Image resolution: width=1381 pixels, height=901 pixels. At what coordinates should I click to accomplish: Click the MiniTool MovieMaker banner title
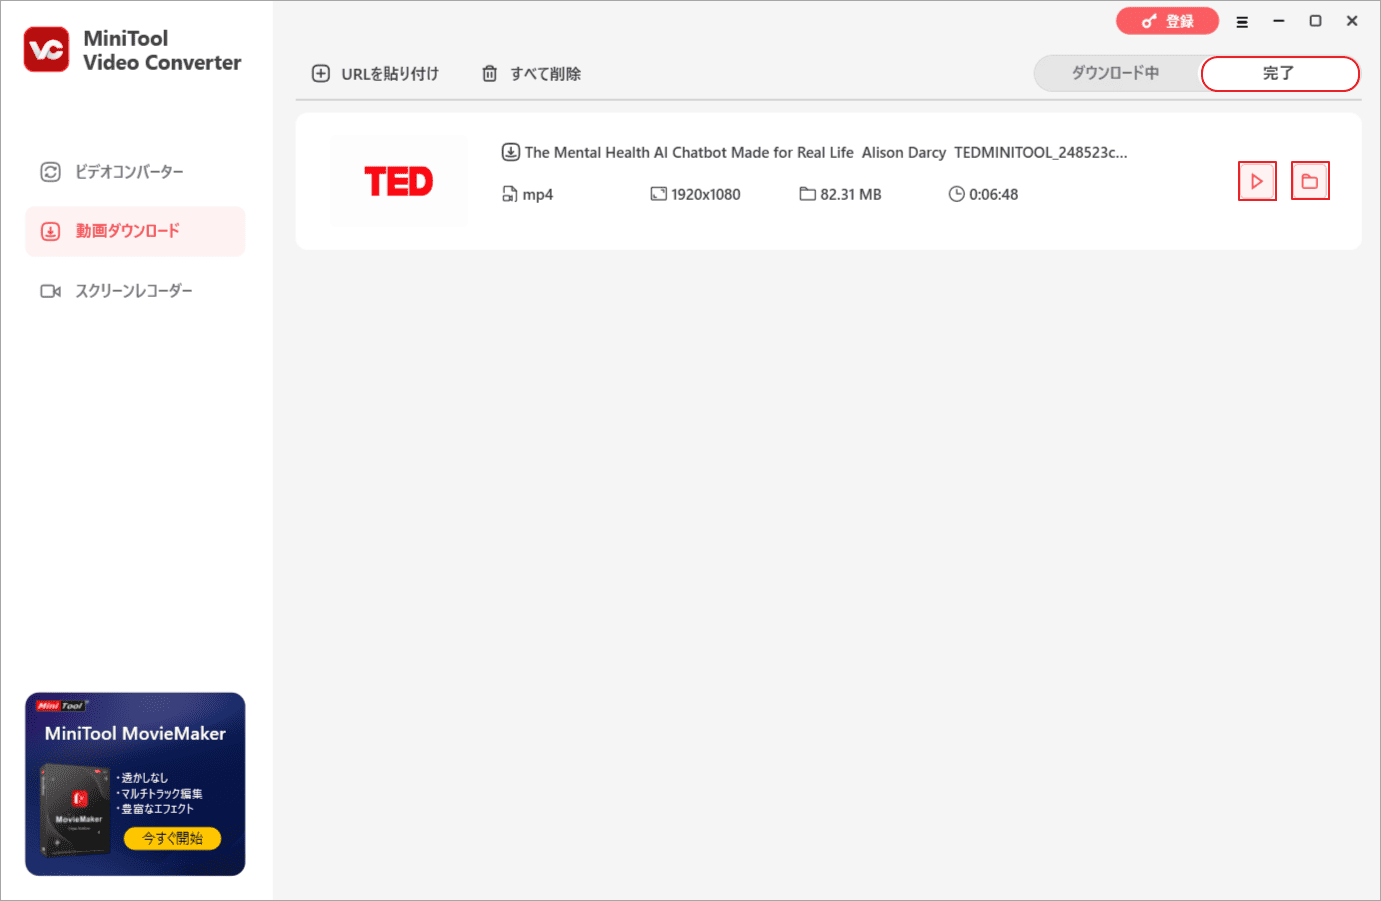pyautogui.click(x=135, y=734)
